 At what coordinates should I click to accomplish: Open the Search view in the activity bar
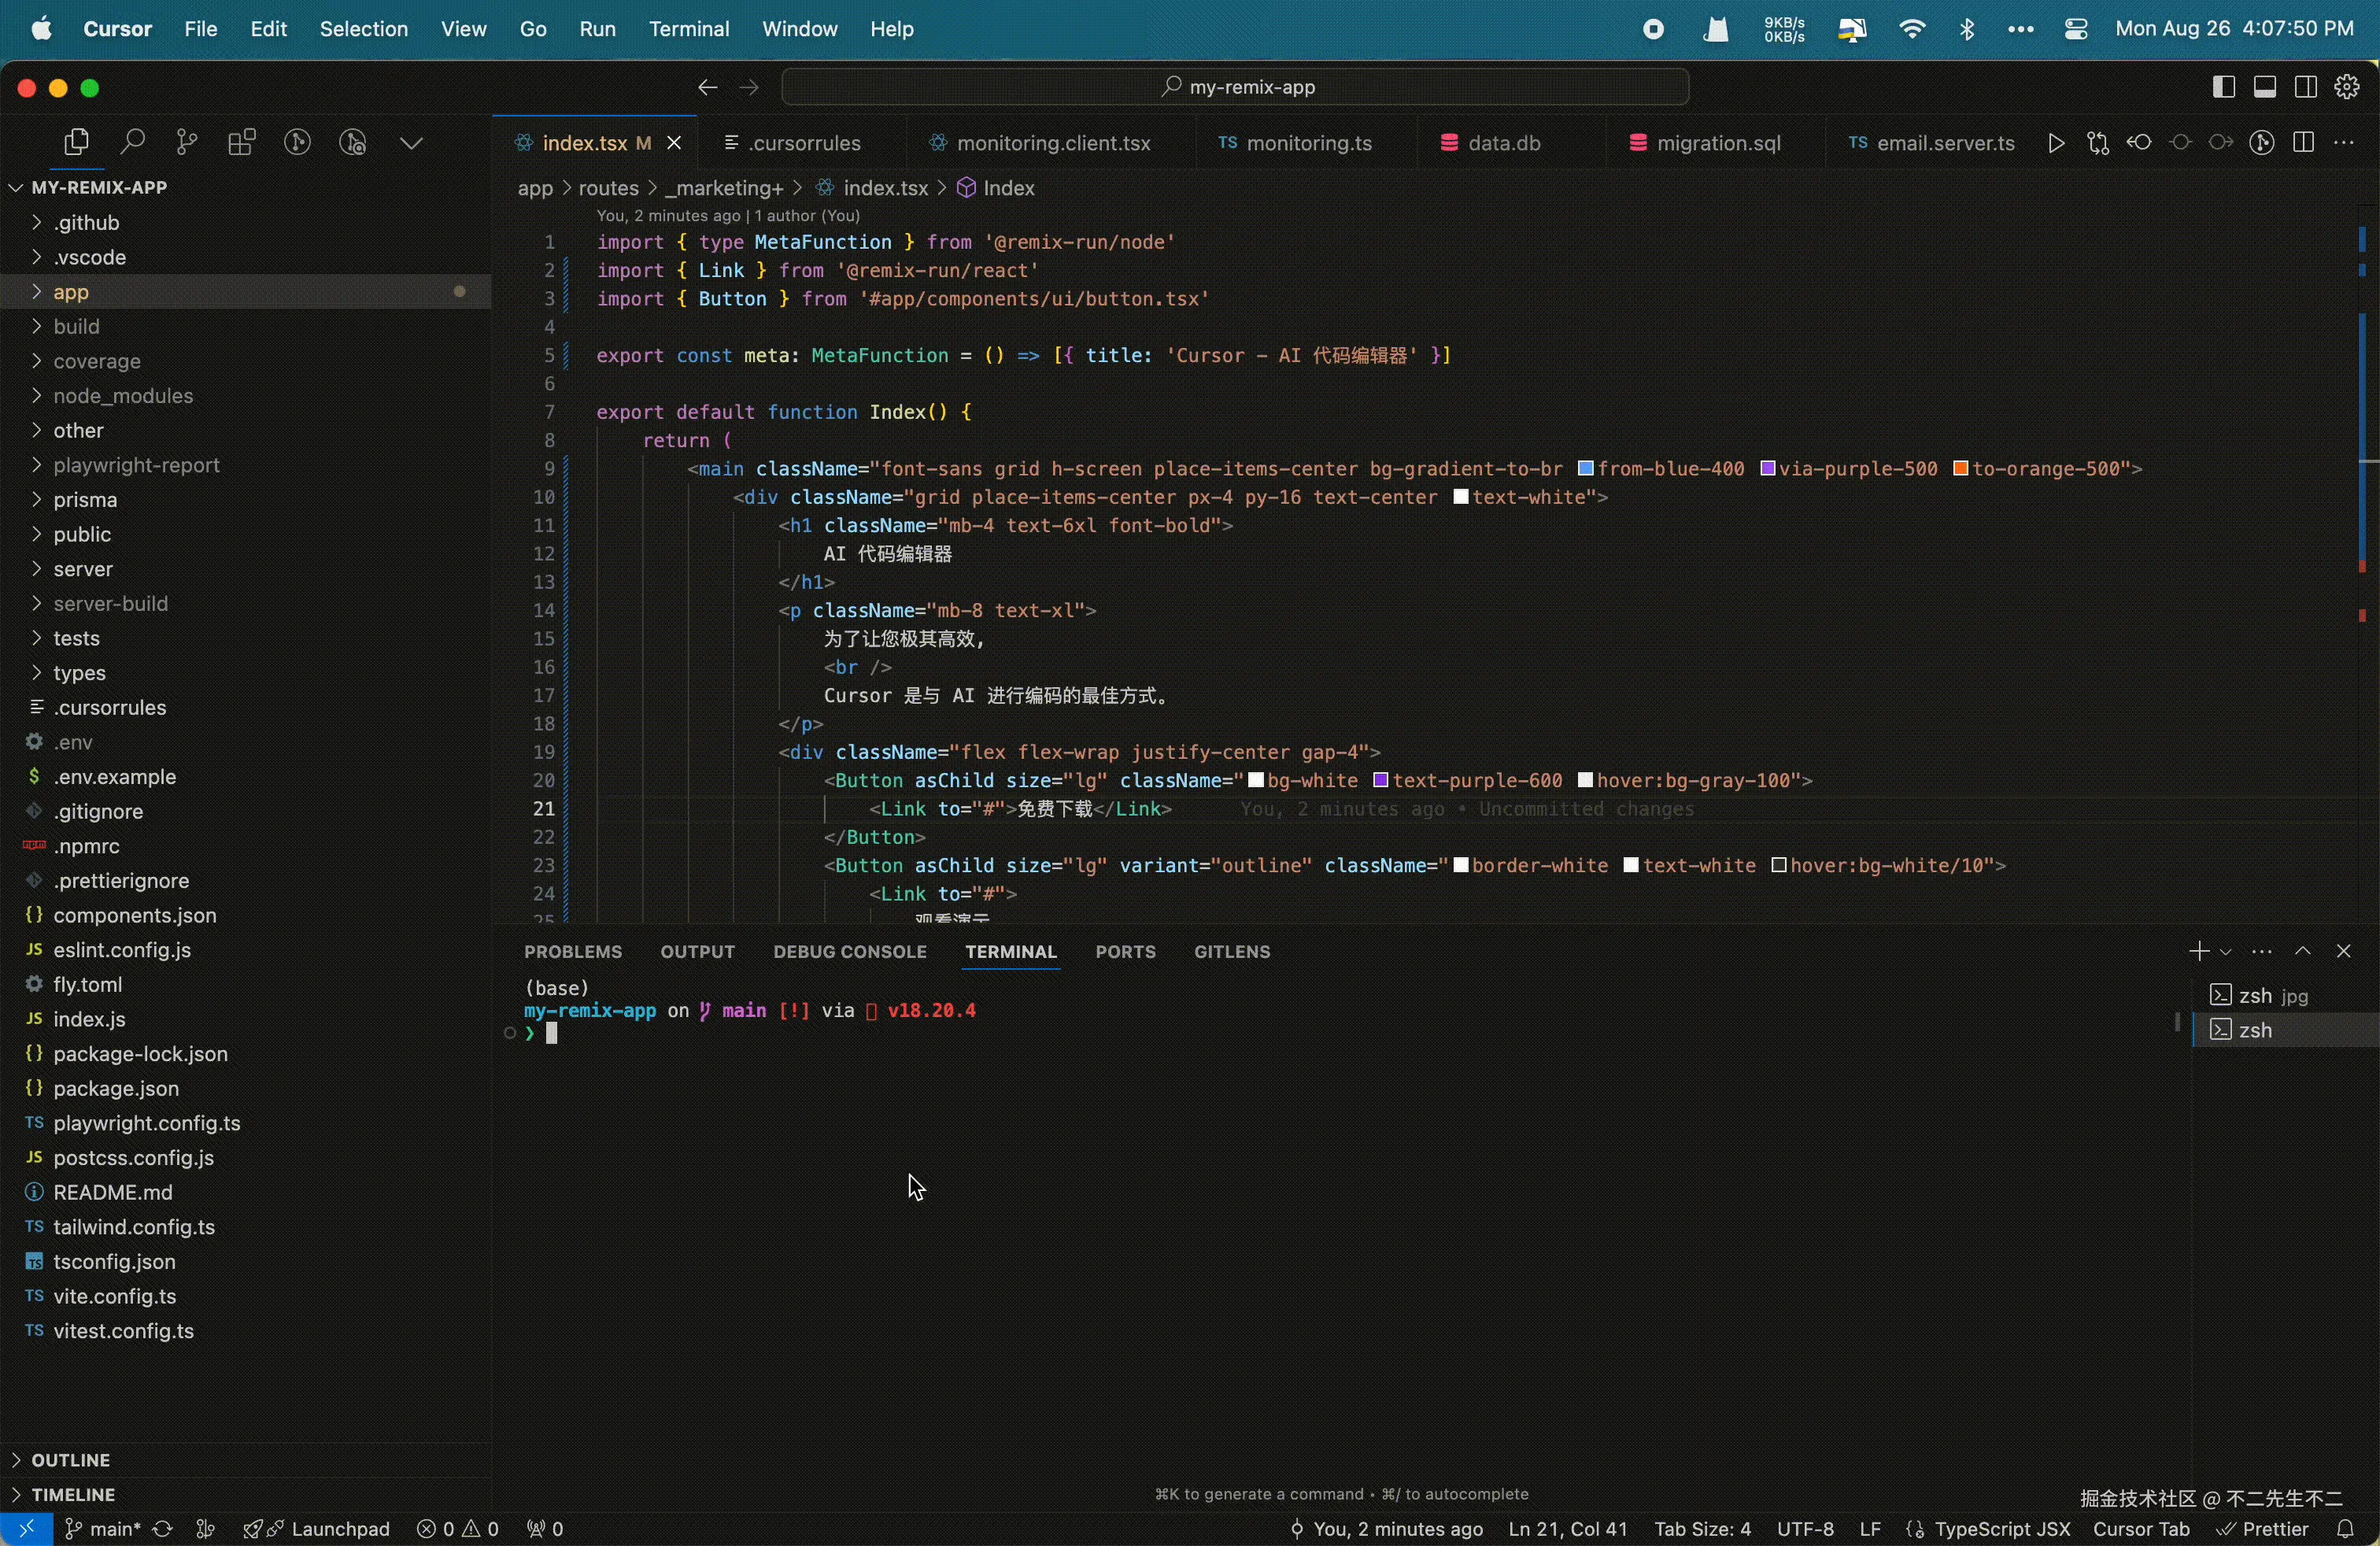(x=131, y=143)
